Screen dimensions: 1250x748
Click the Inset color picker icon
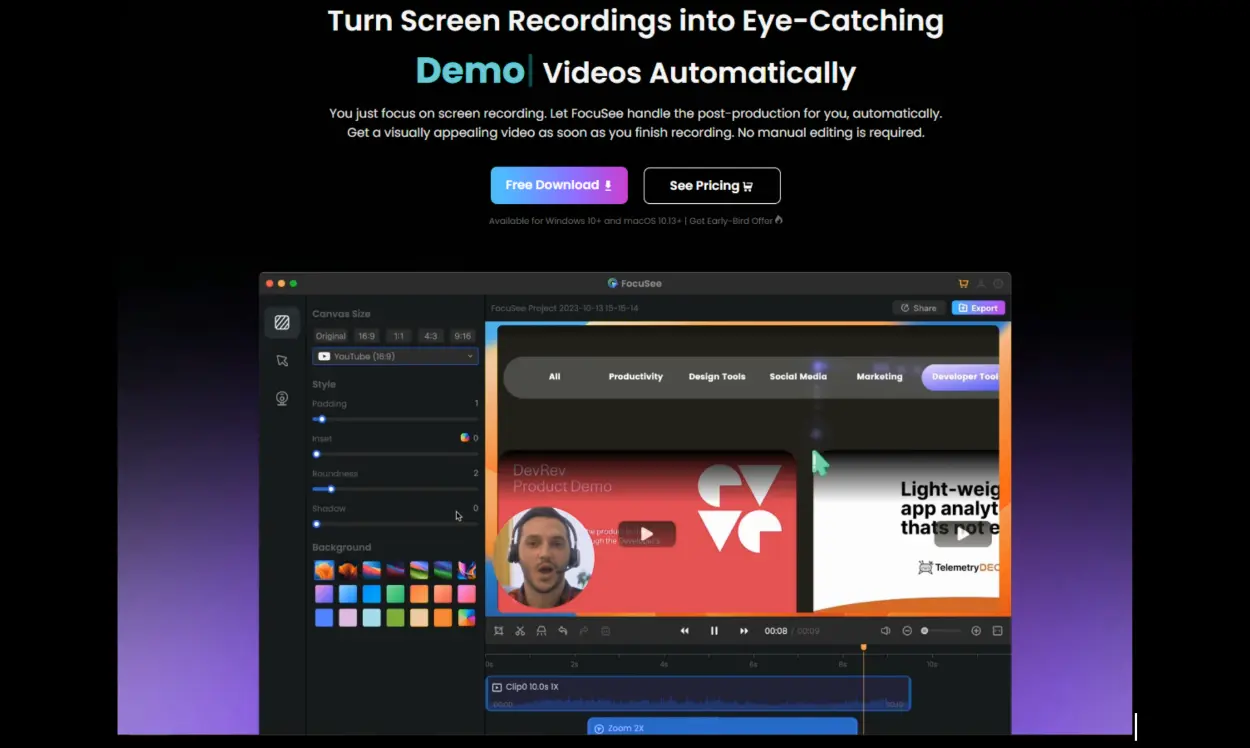point(465,438)
